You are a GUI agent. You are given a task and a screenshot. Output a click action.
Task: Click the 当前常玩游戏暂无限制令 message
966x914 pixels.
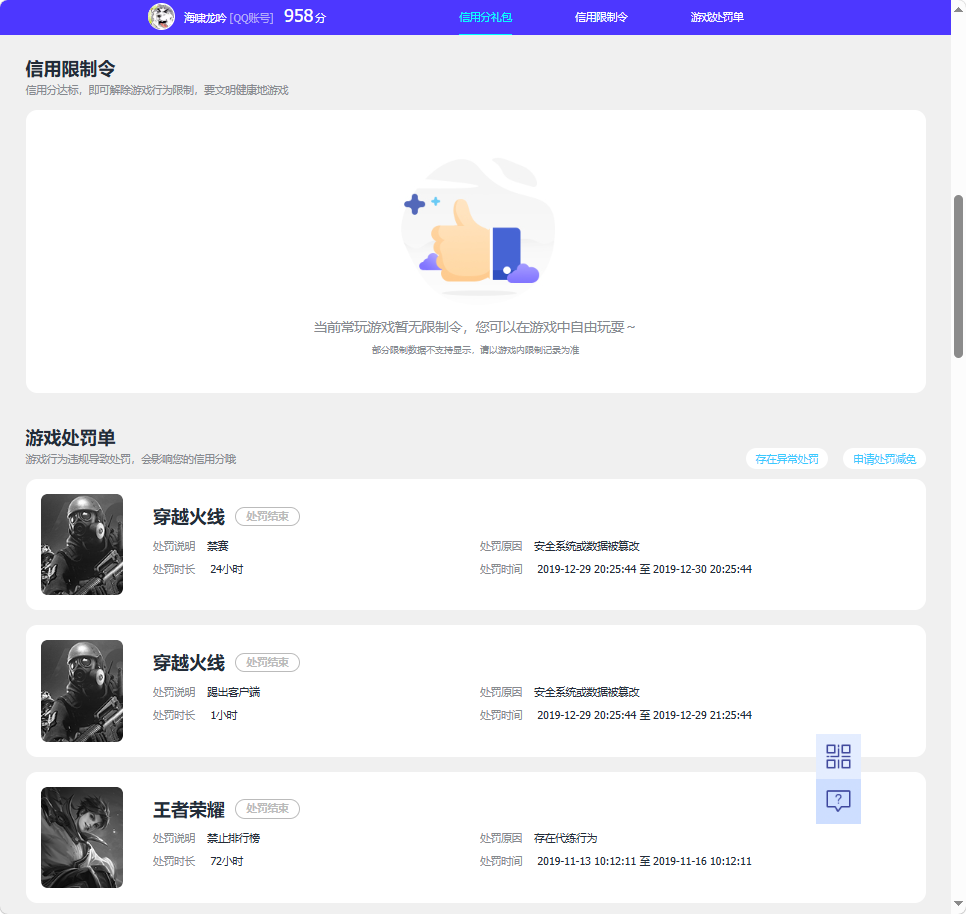point(474,327)
